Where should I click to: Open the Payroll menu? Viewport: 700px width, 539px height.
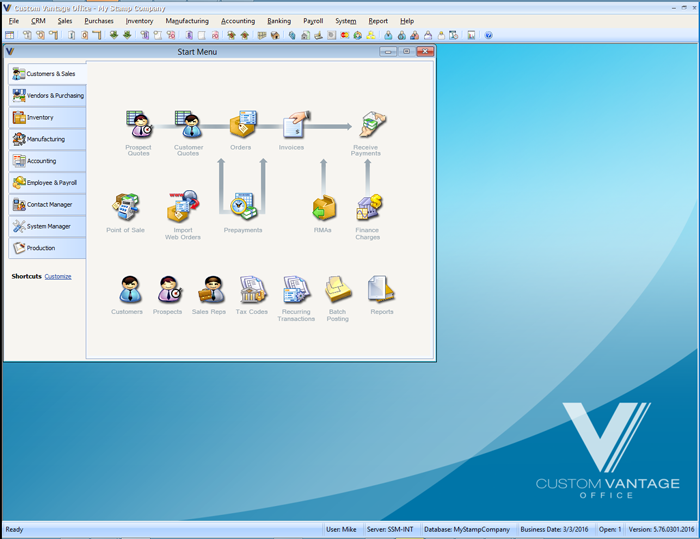pyautogui.click(x=313, y=21)
